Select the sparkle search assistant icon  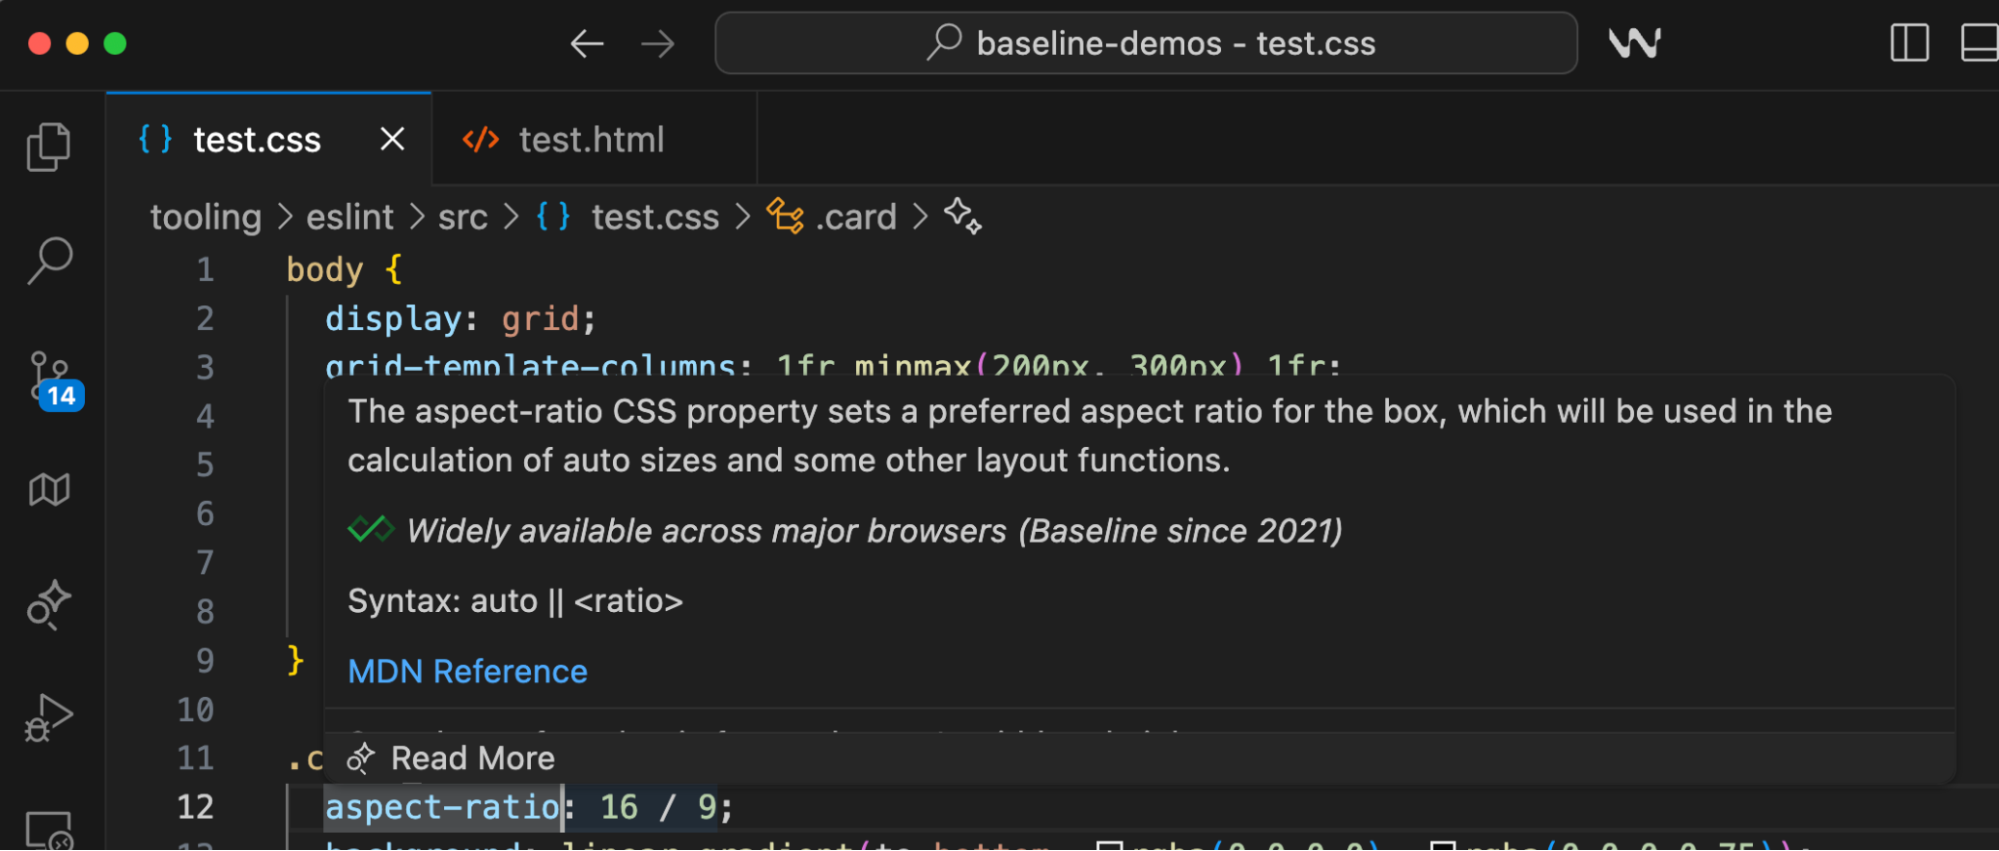(x=47, y=604)
